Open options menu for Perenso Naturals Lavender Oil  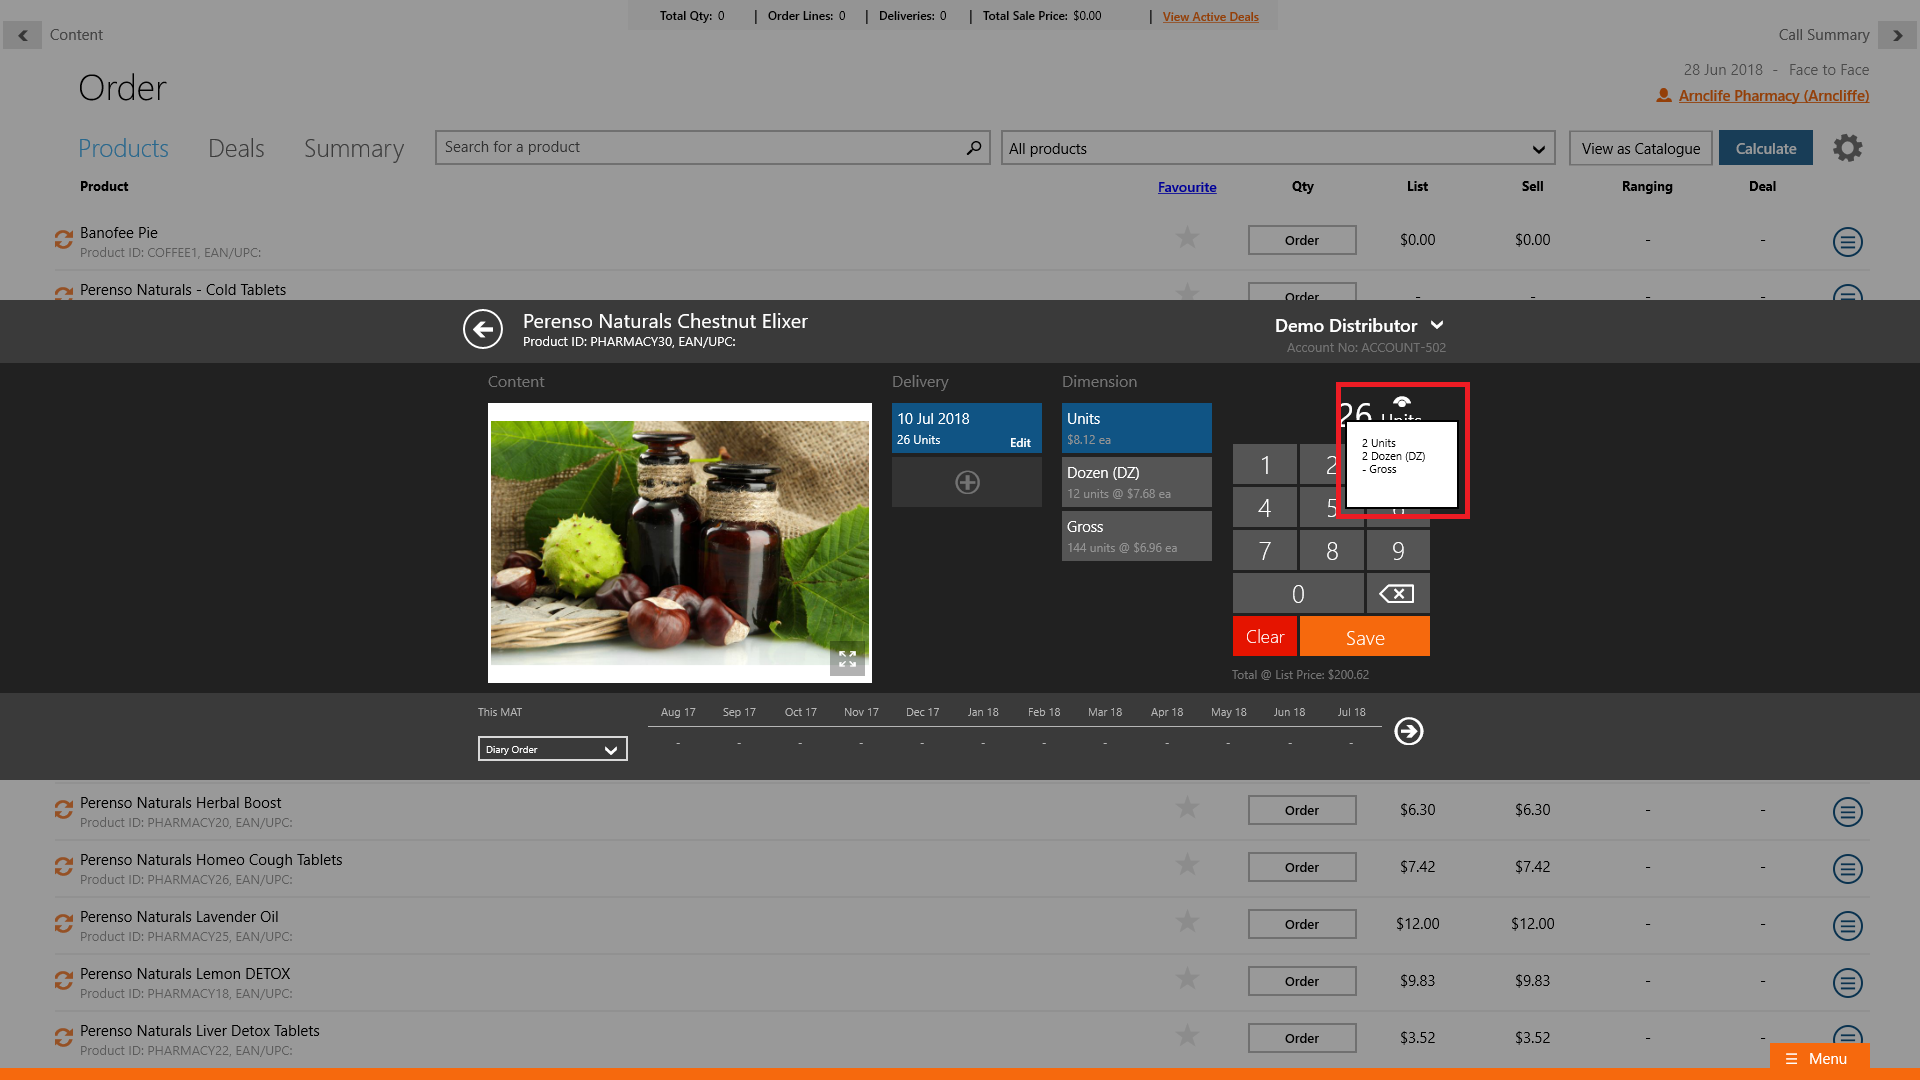[1847, 925]
